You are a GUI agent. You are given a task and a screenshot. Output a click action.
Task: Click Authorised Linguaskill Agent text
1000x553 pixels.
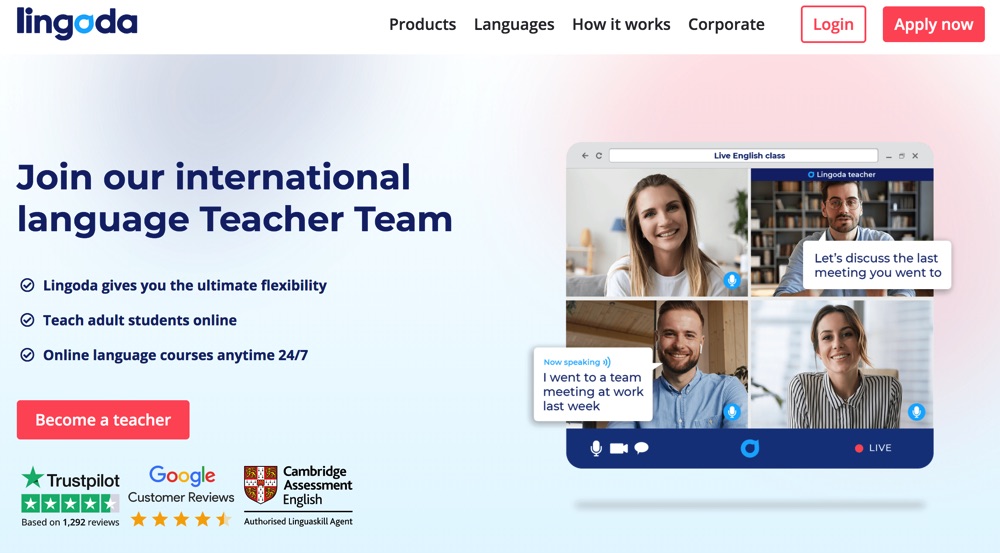point(298,521)
